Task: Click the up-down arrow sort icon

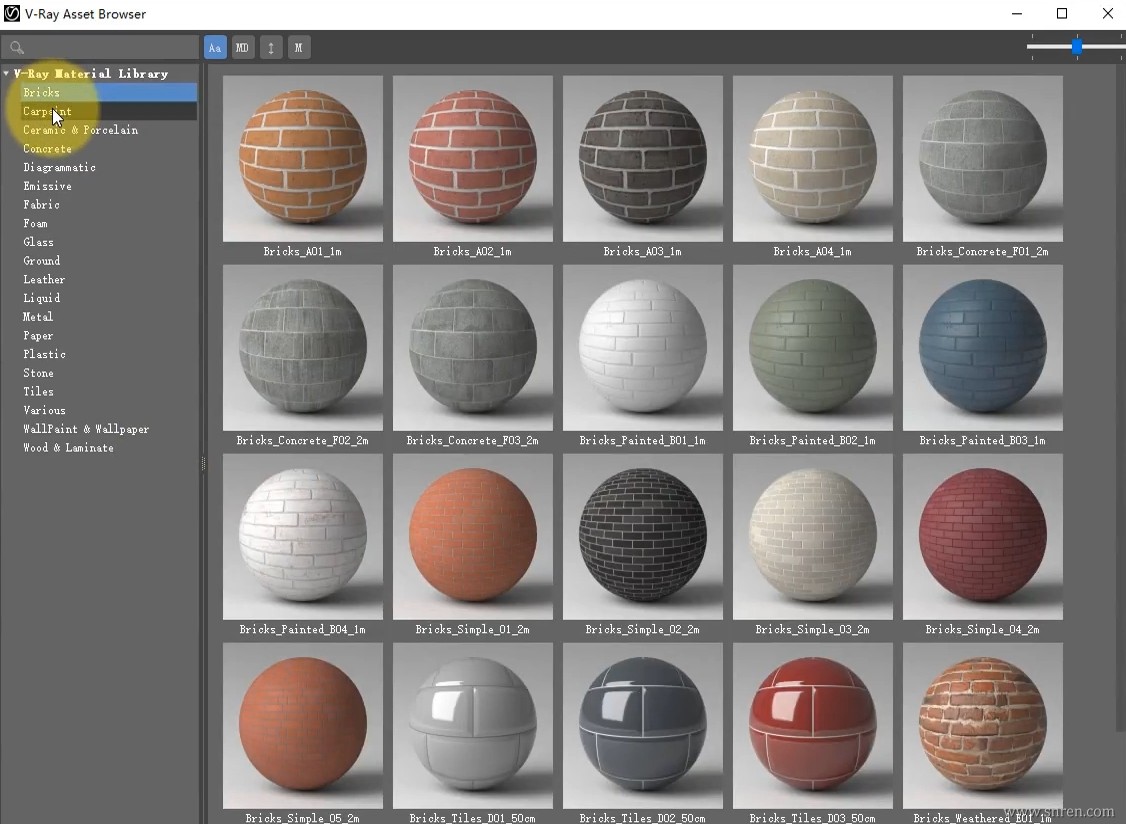Action: 271,47
